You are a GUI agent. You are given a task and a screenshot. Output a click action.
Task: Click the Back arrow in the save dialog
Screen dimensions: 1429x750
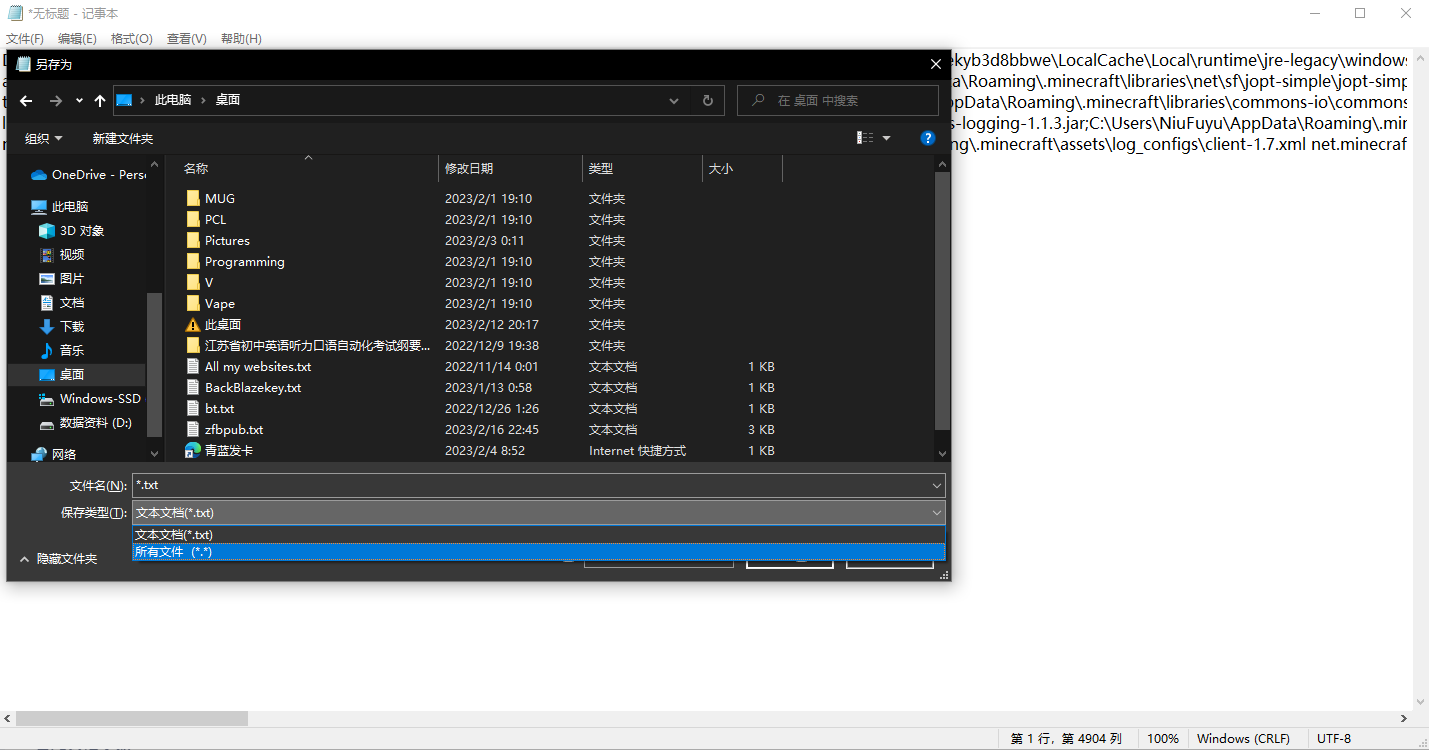26,101
